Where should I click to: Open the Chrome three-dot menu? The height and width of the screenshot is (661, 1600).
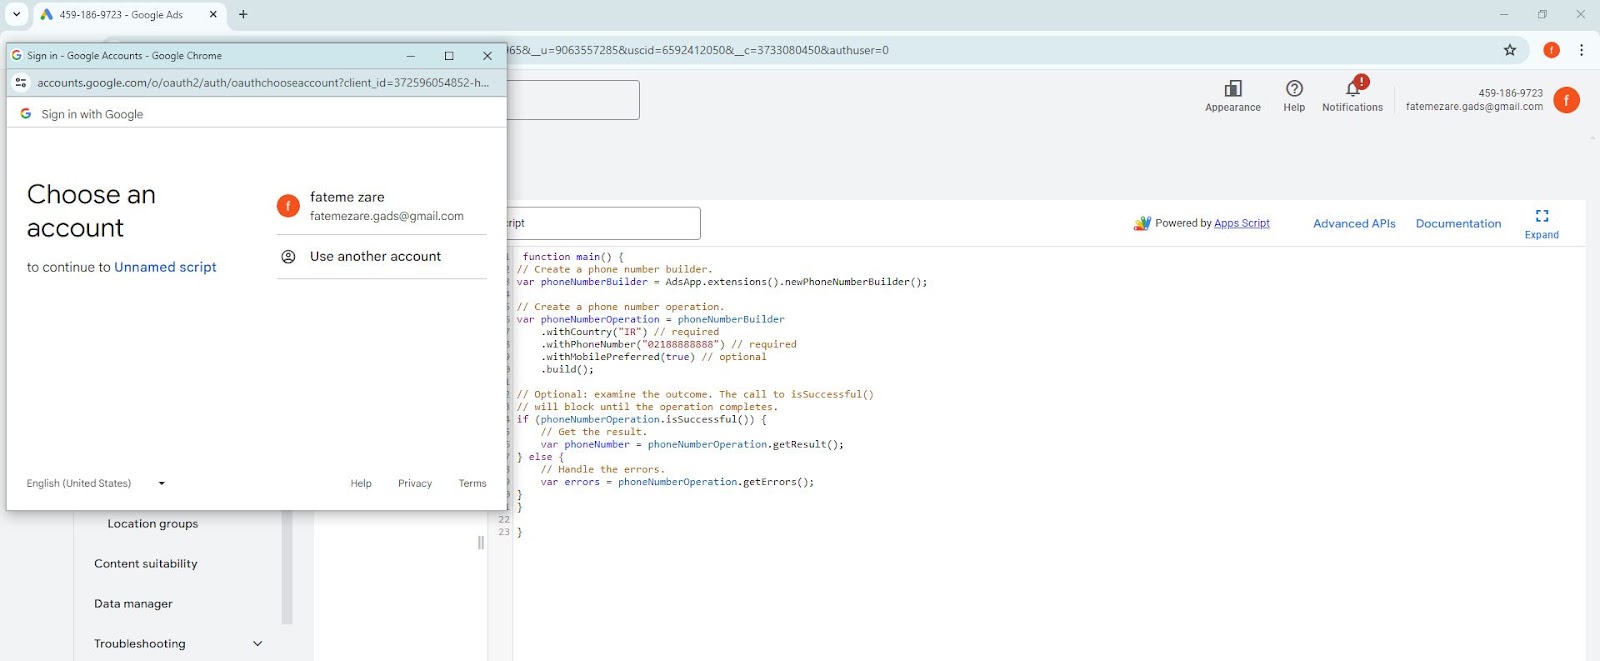coord(1581,50)
